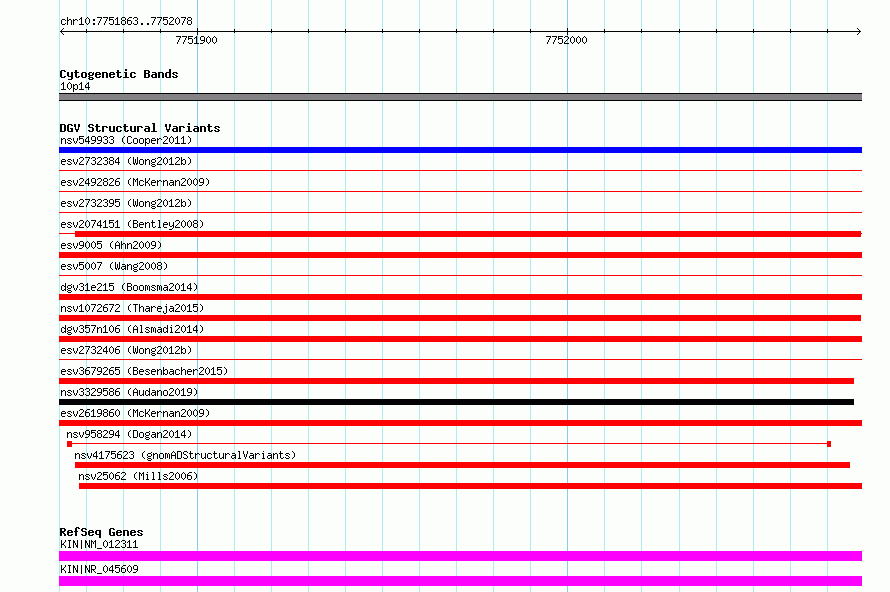Viewport: 890px width, 592px height.
Task: Click the chr10:7751863..7752078 region label
Action: [x=126, y=21]
